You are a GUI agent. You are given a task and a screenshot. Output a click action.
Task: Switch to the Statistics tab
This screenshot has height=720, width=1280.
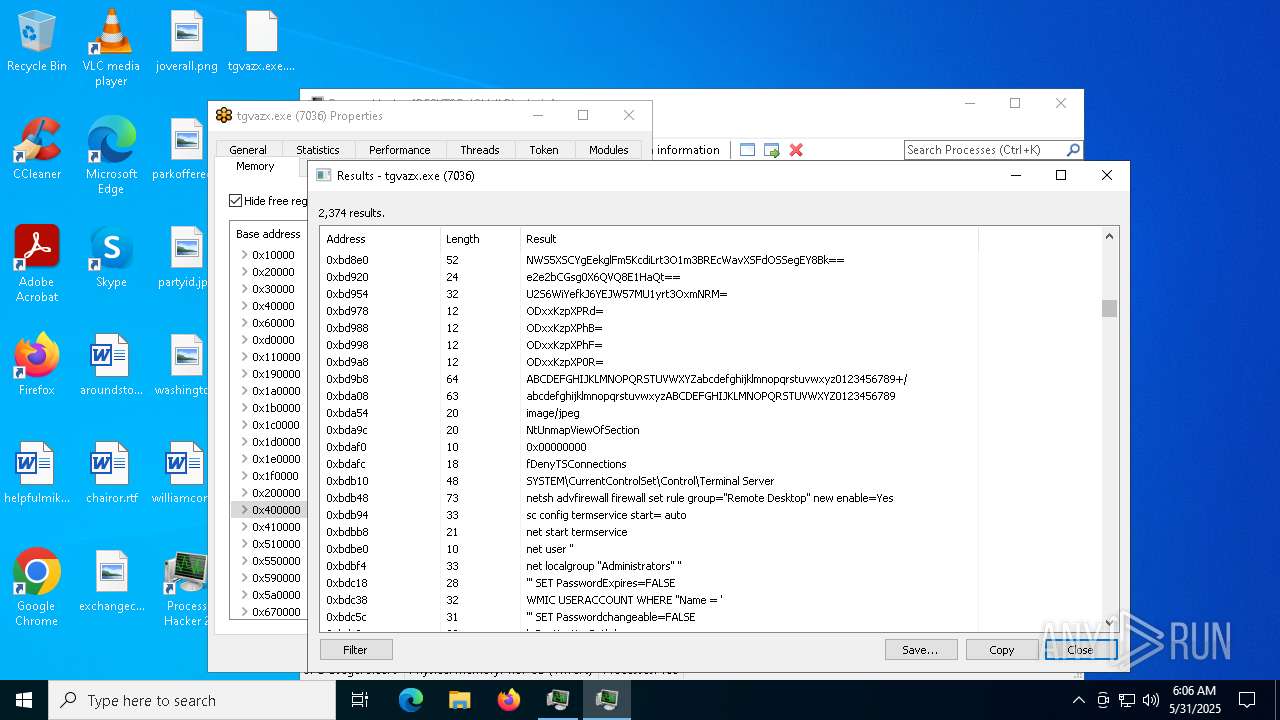318,150
